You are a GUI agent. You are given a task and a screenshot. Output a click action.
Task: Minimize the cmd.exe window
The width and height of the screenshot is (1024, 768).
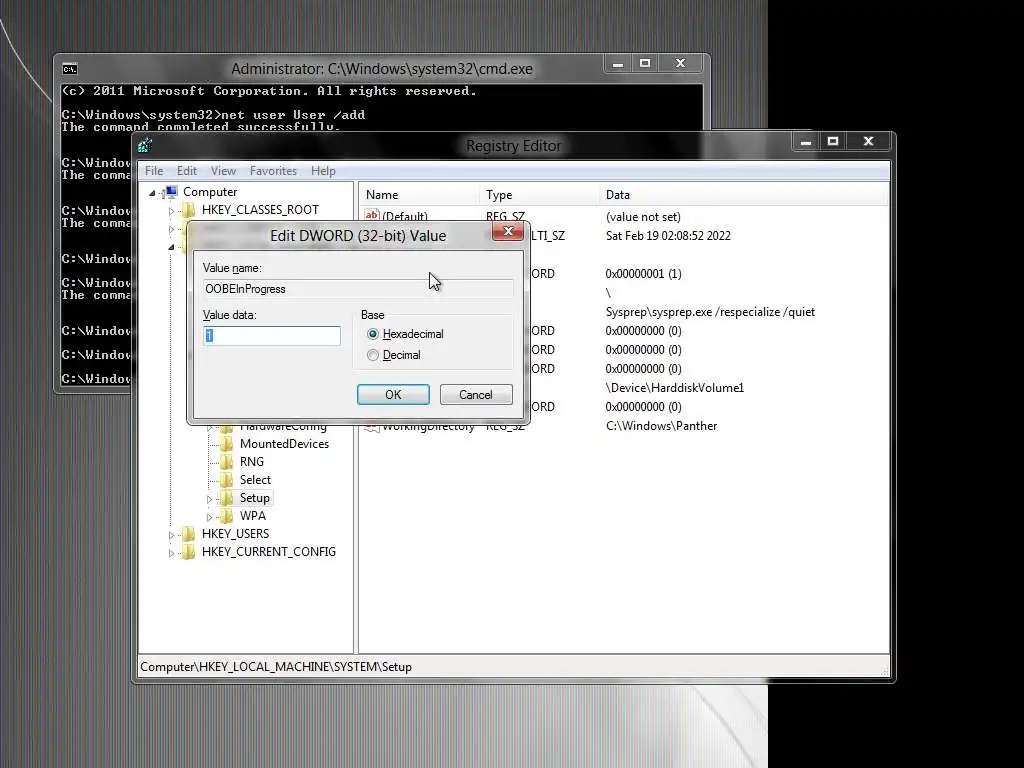tap(618, 63)
